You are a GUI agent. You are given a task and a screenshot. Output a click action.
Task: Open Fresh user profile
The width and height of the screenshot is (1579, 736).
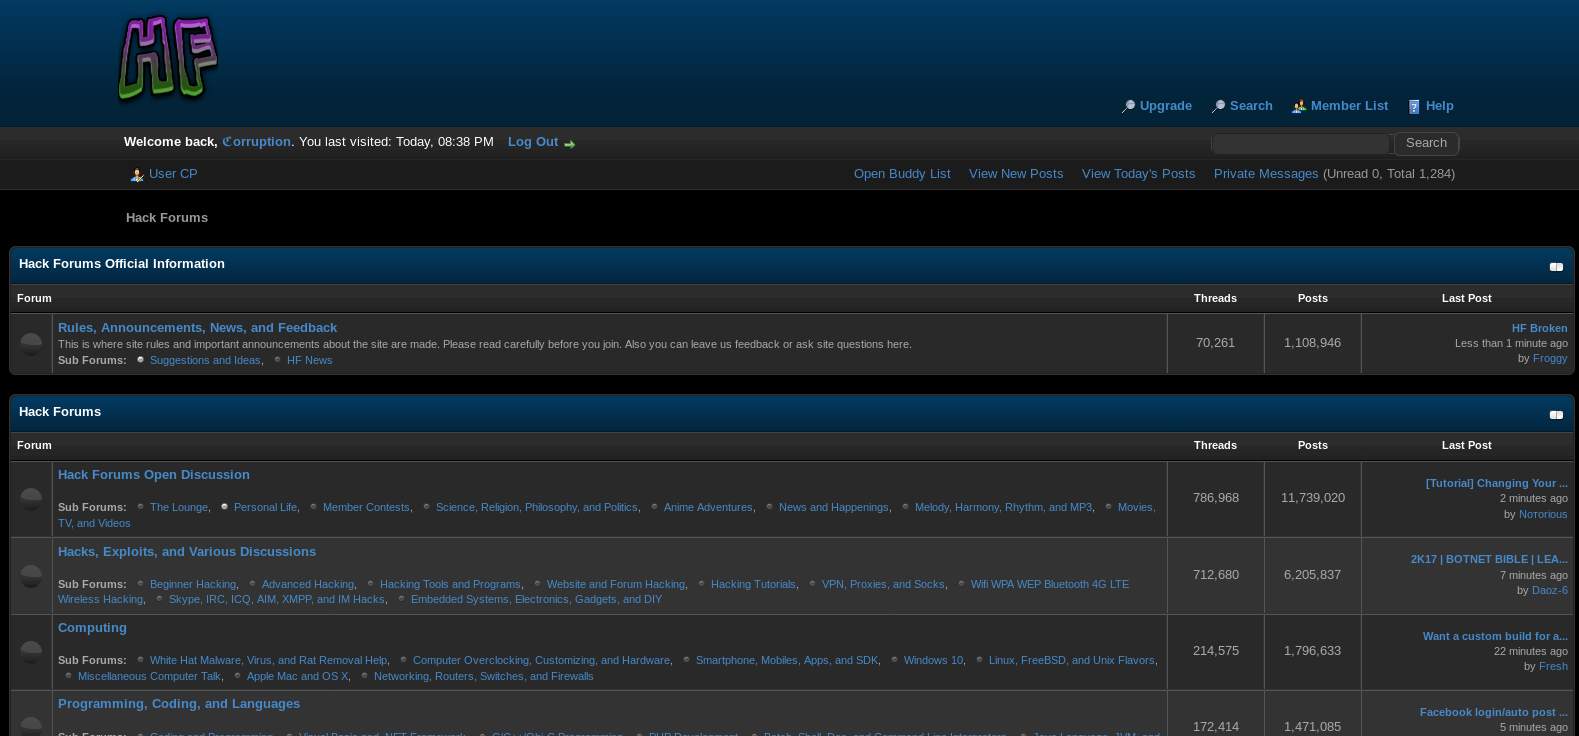tap(1553, 666)
